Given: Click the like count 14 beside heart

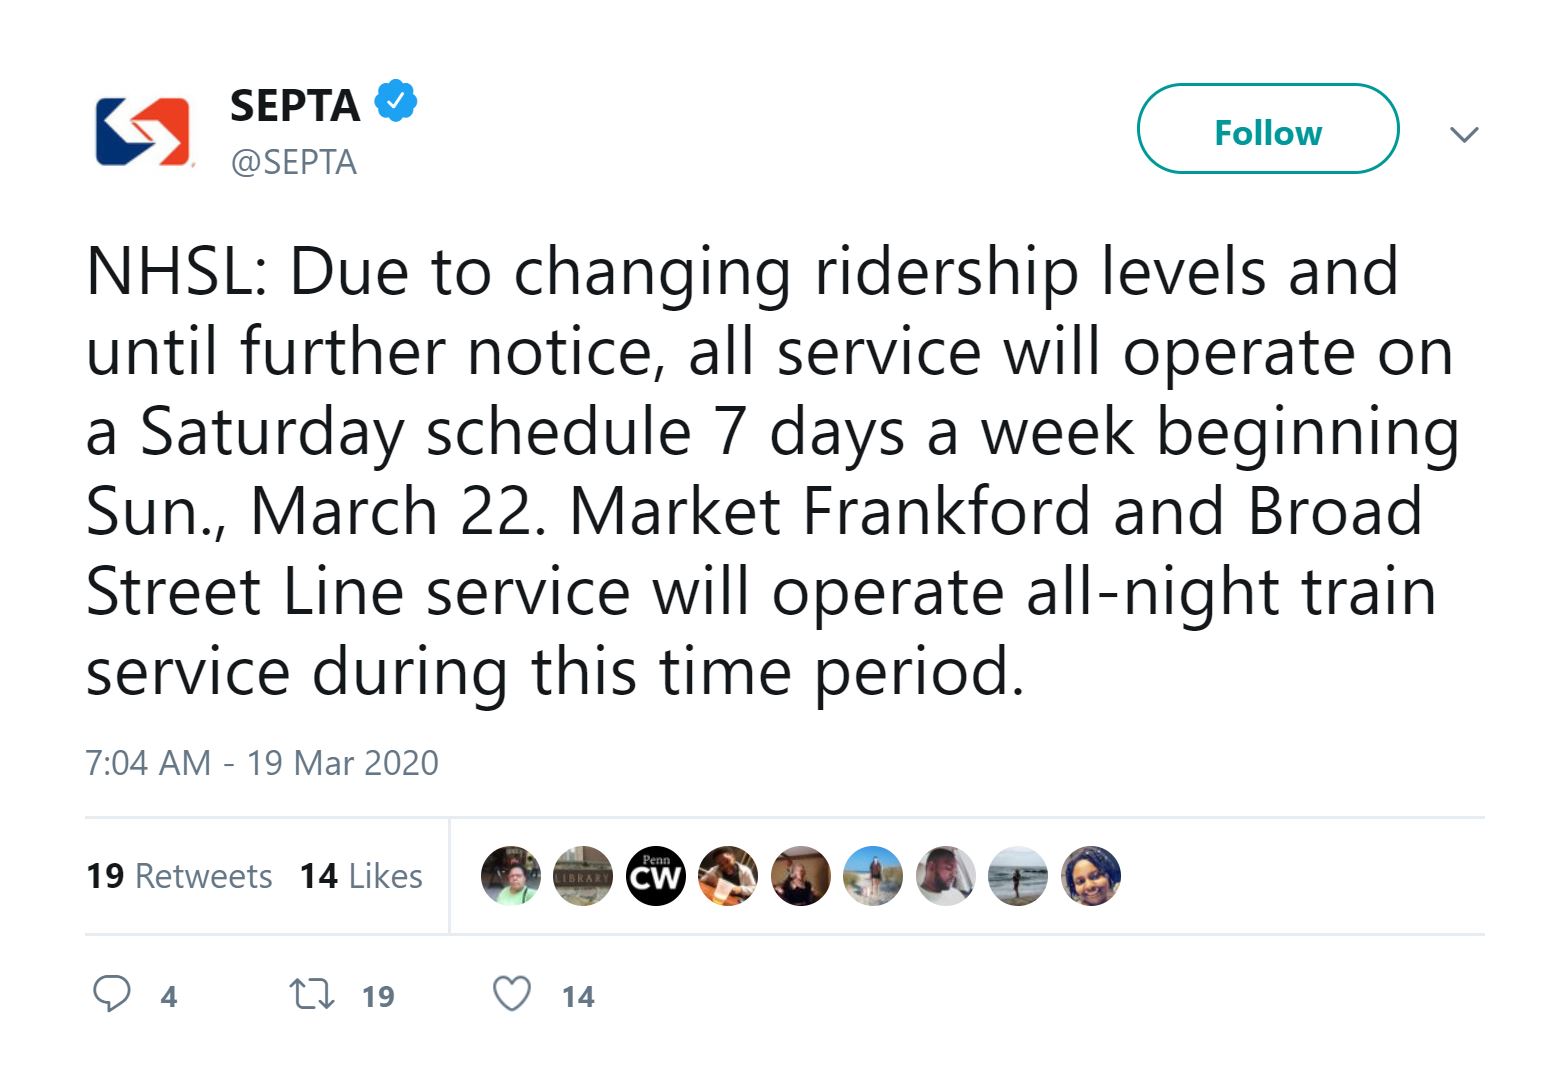Looking at the screenshot, I should (578, 996).
